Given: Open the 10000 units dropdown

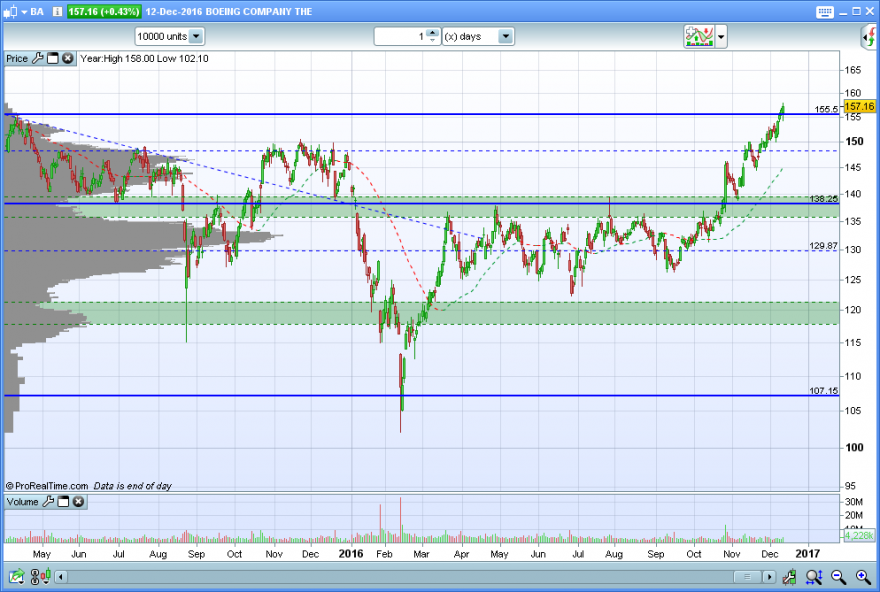Looking at the screenshot, I should point(196,36).
